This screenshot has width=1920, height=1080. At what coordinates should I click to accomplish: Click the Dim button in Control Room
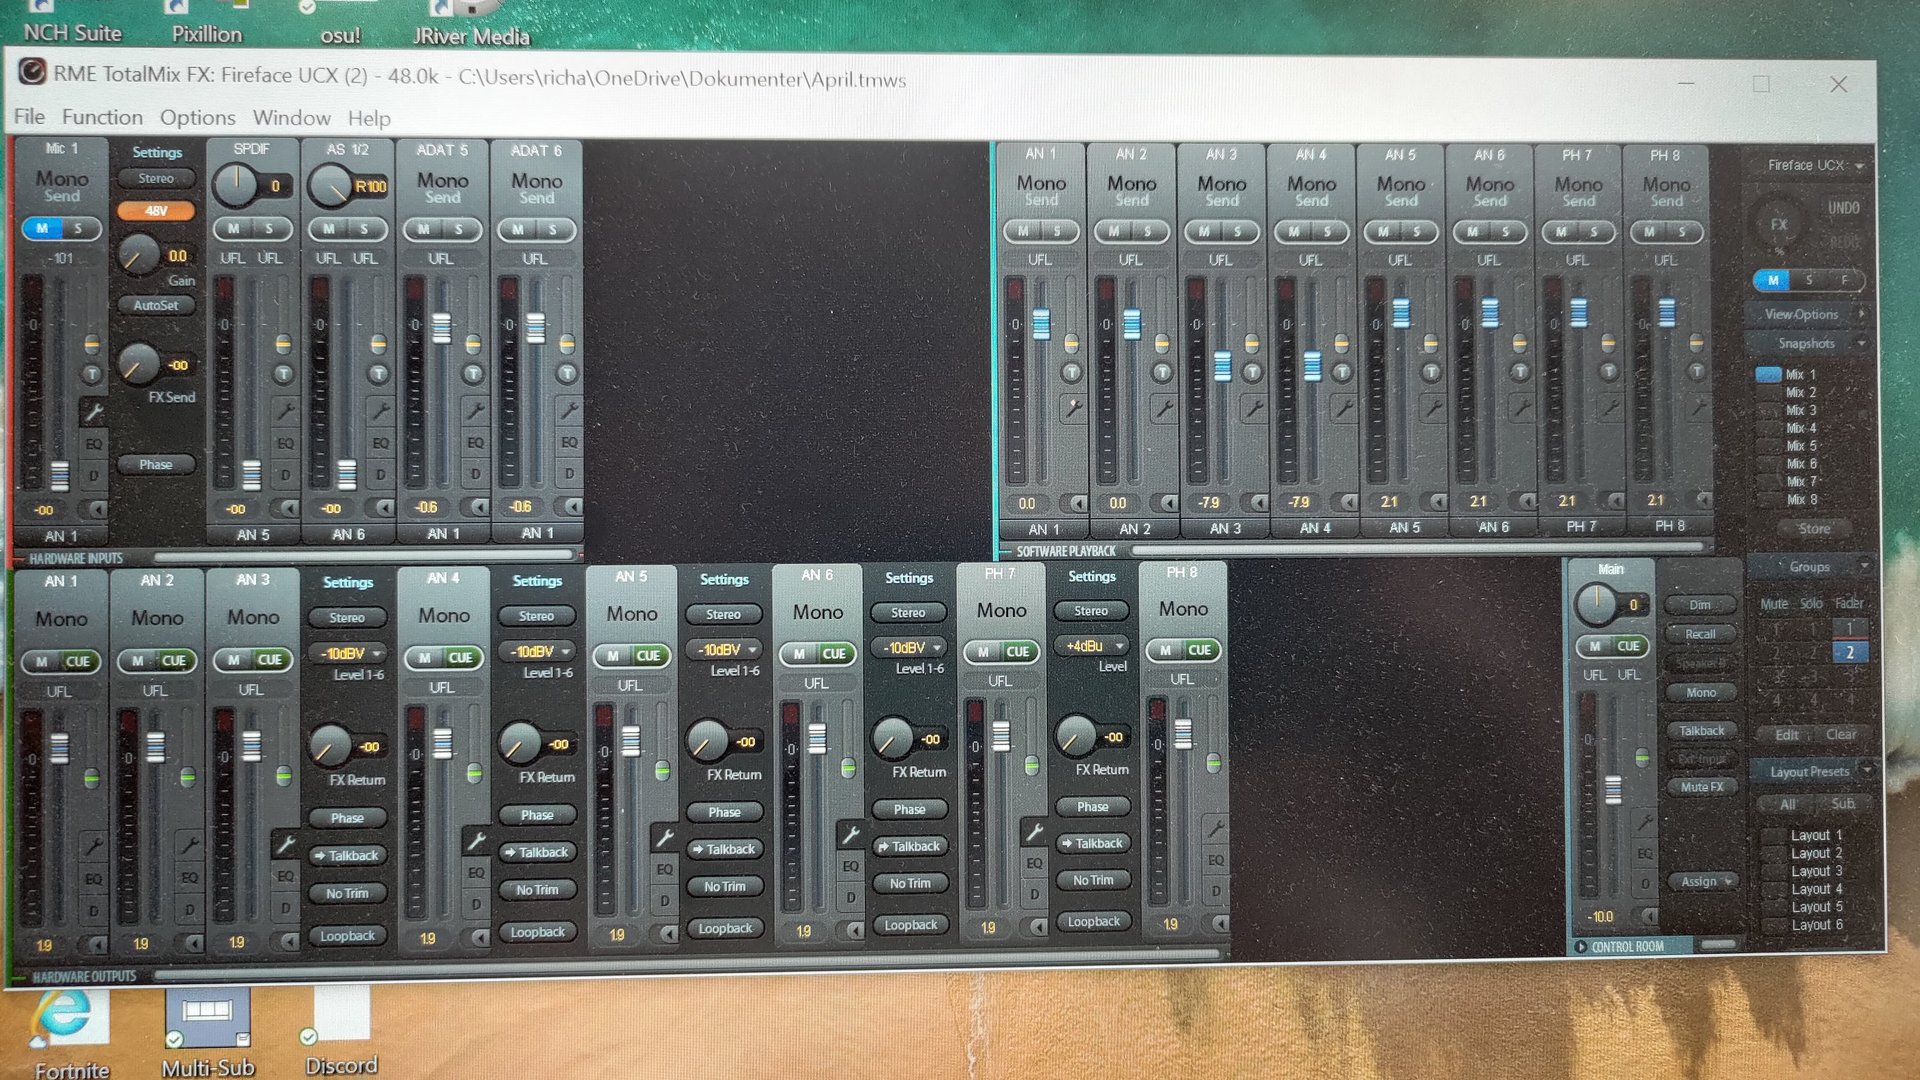[x=1700, y=605]
